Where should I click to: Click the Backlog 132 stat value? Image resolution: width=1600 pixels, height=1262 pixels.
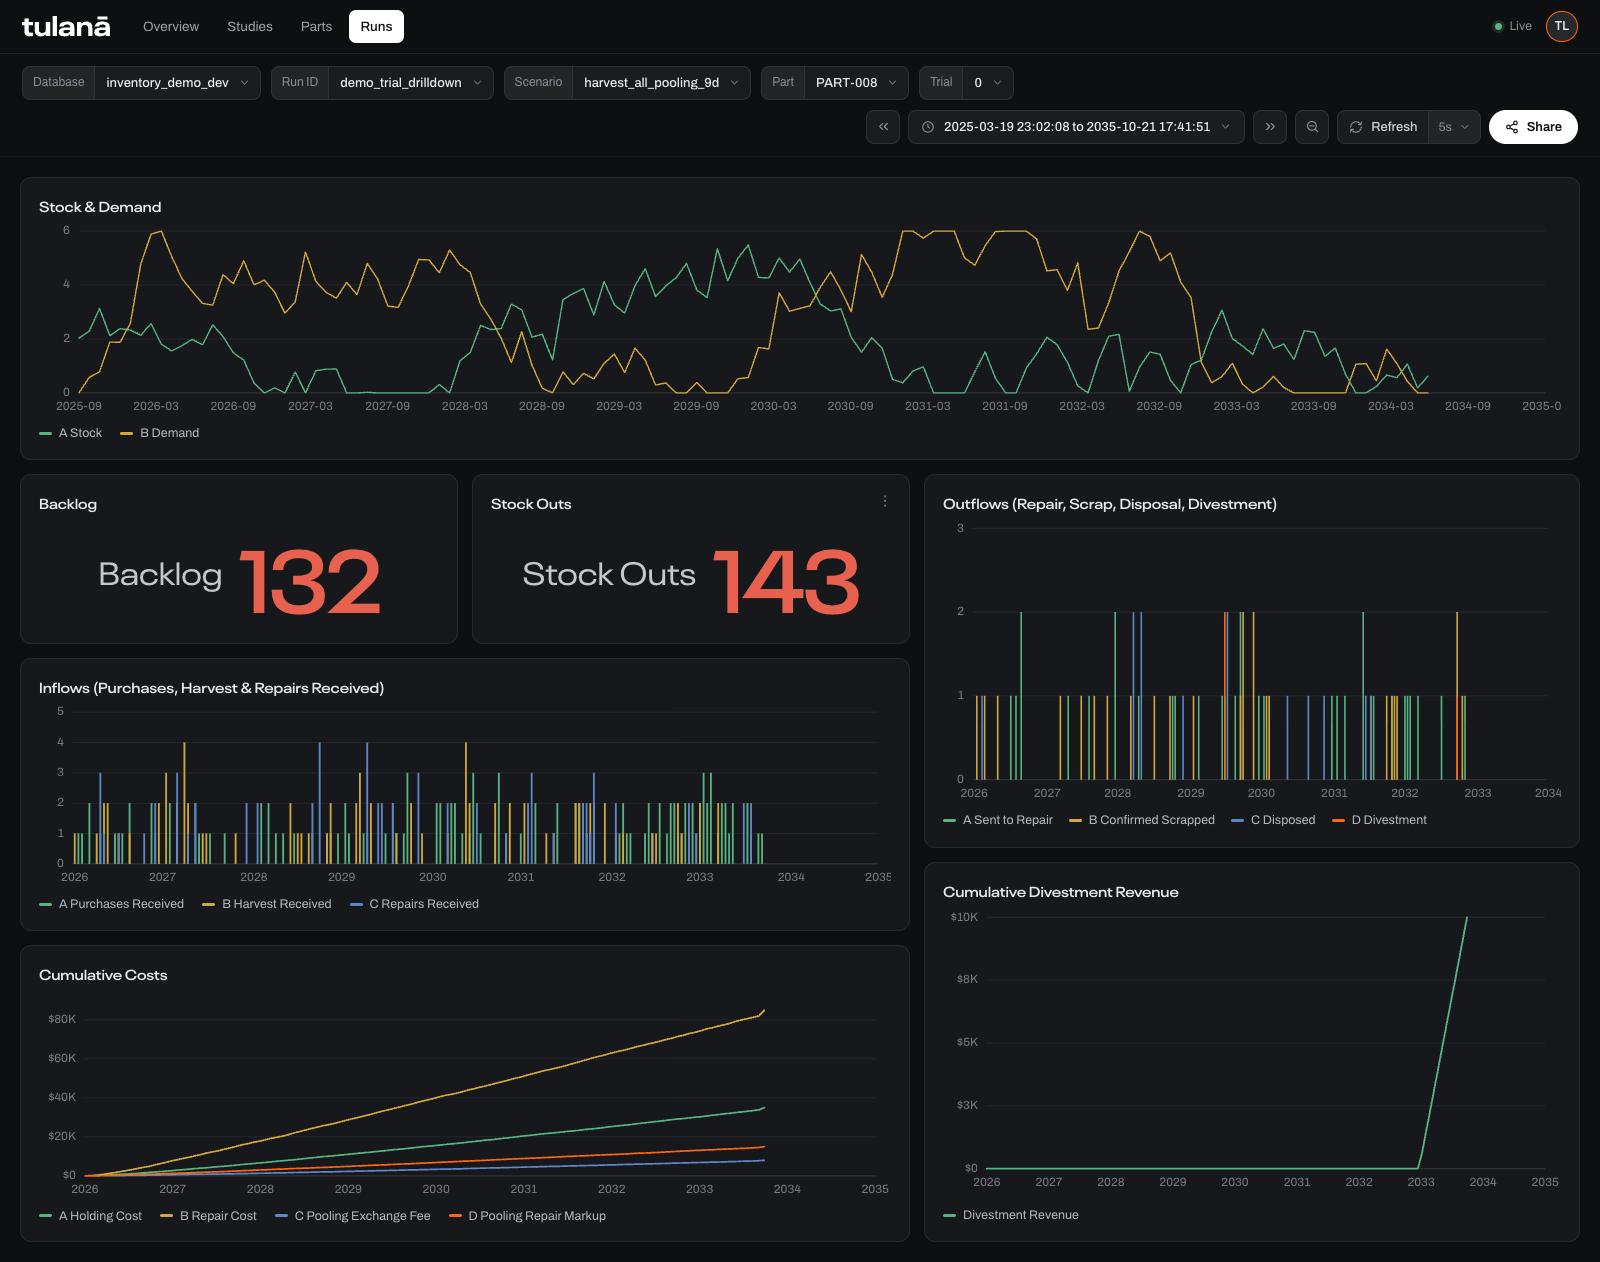[x=310, y=582]
